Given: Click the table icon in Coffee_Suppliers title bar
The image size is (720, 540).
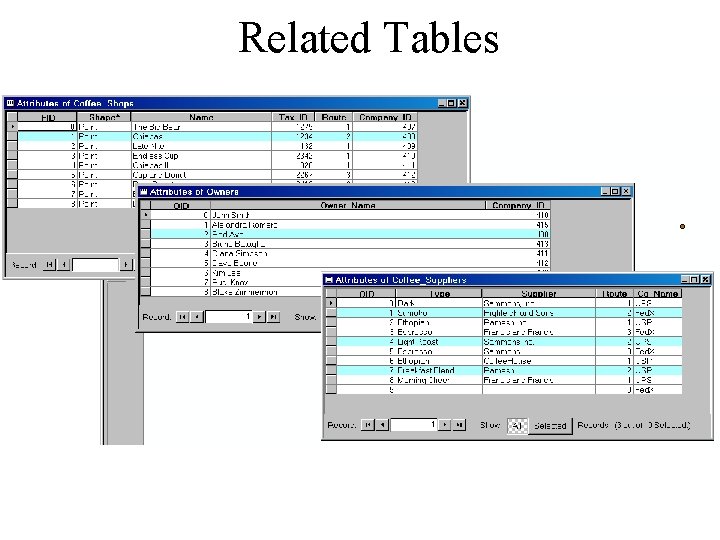Looking at the screenshot, I should [x=329, y=280].
